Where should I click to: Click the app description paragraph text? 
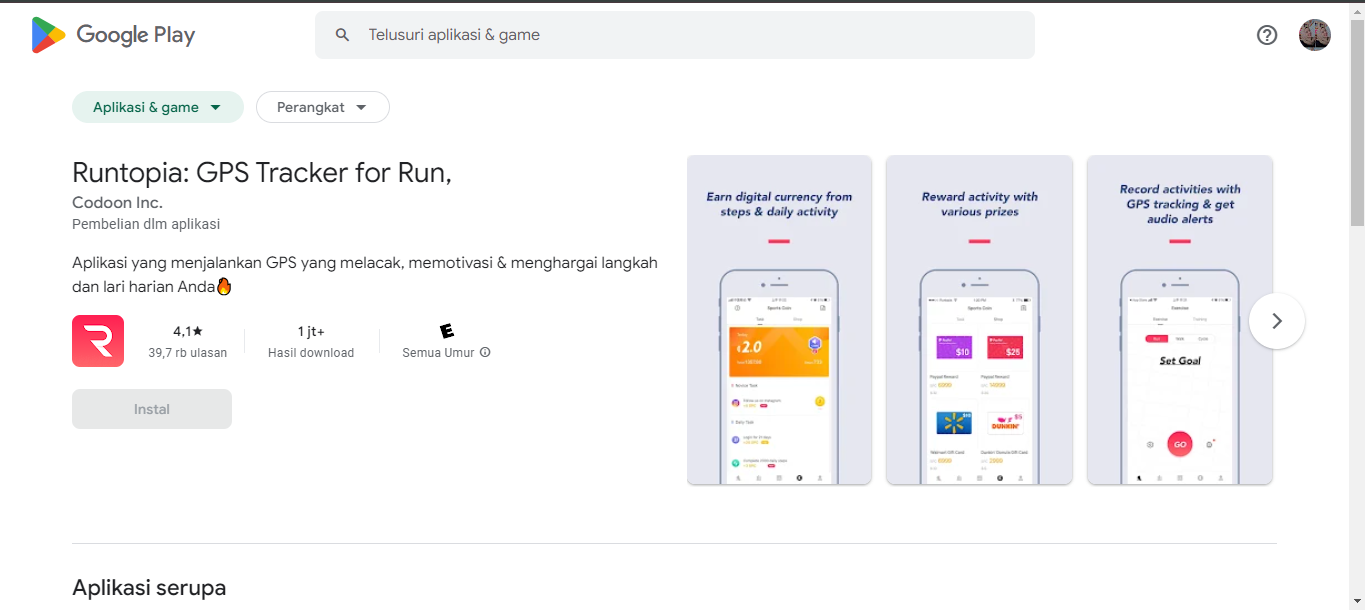point(365,274)
